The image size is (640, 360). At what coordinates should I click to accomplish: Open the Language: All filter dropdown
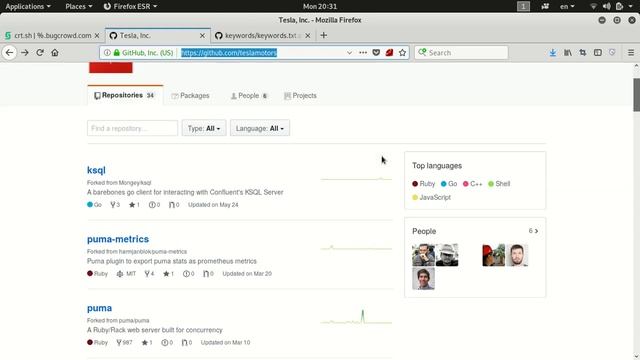pos(260,128)
